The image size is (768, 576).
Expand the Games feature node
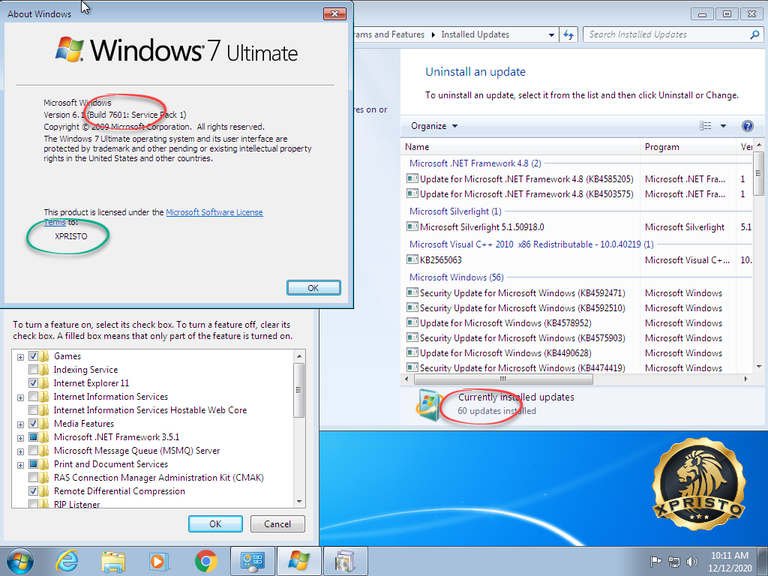pos(21,357)
